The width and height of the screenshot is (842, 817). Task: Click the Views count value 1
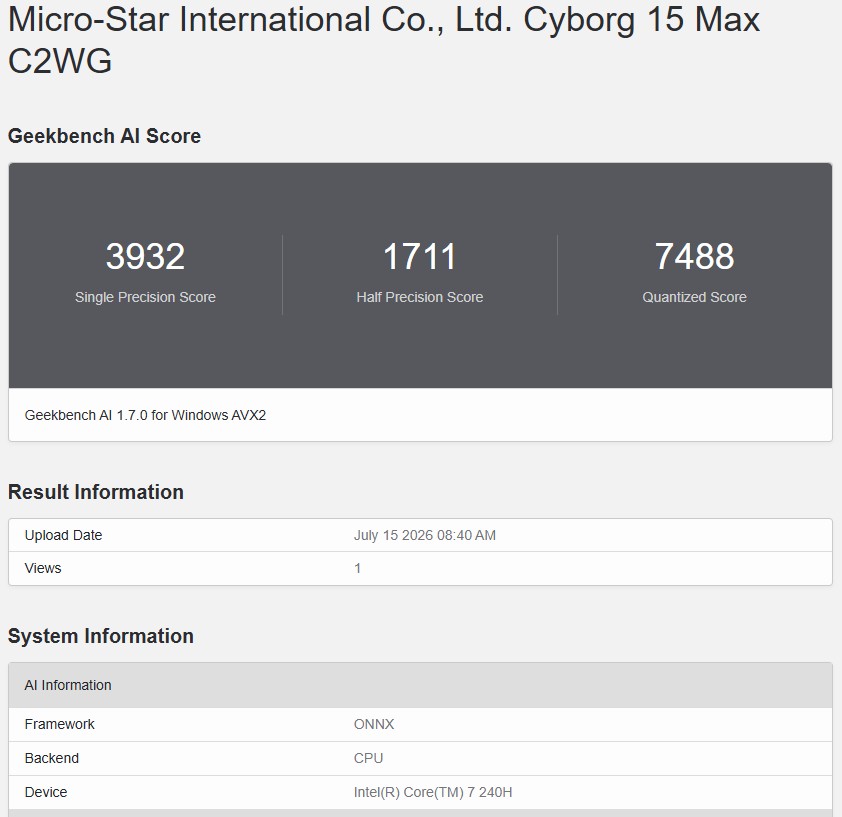pos(358,568)
